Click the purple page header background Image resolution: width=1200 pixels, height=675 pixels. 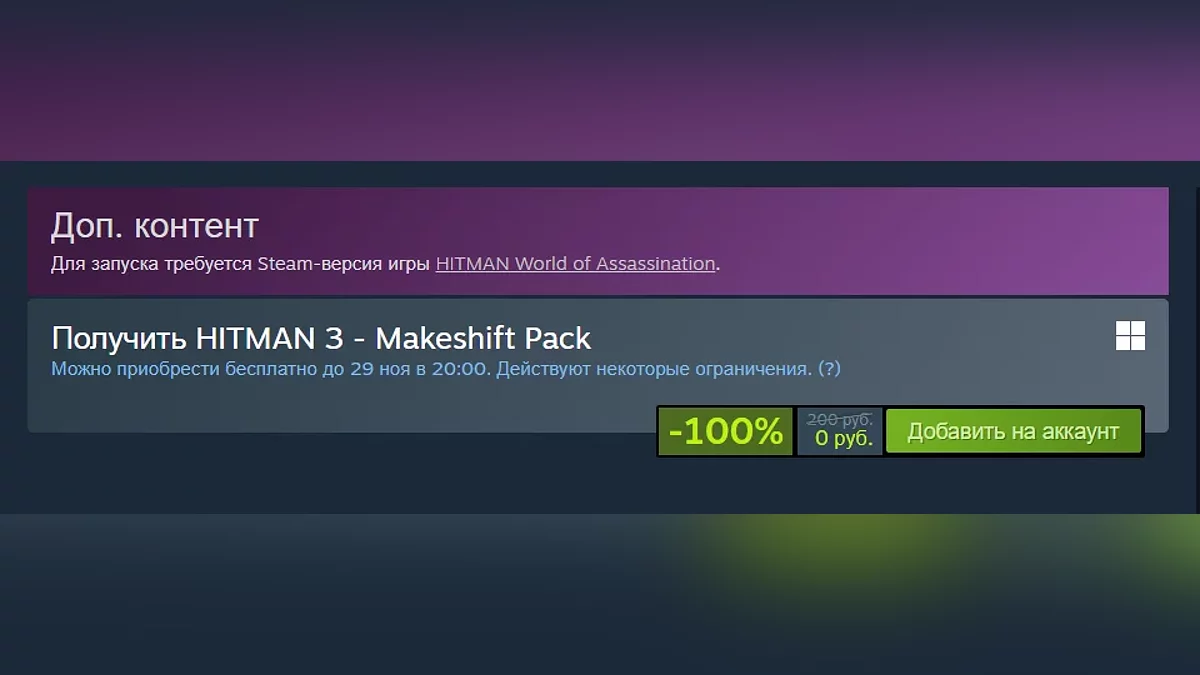coord(600,80)
